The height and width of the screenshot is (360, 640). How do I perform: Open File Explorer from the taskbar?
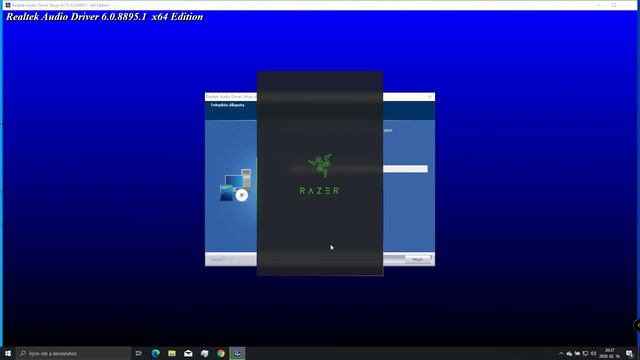(172, 353)
